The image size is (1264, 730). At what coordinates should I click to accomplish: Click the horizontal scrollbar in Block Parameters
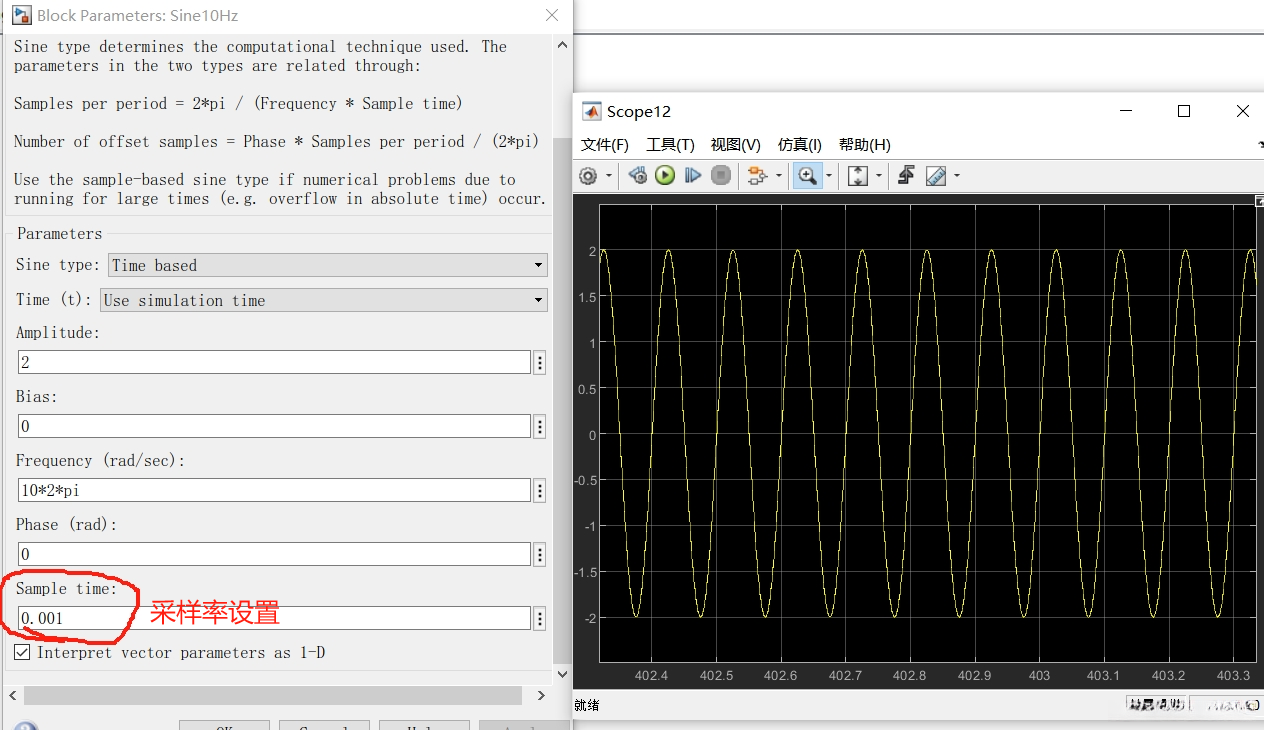coord(272,695)
